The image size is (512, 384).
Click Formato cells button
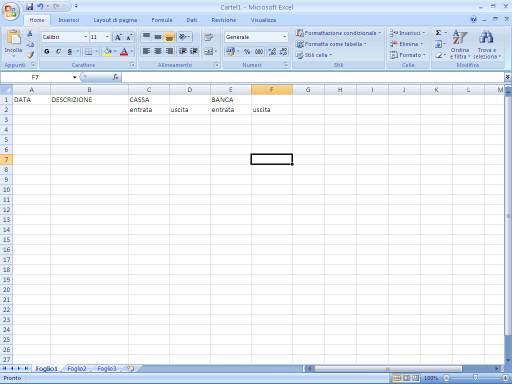pyautogui.click(x=408, y=55)
